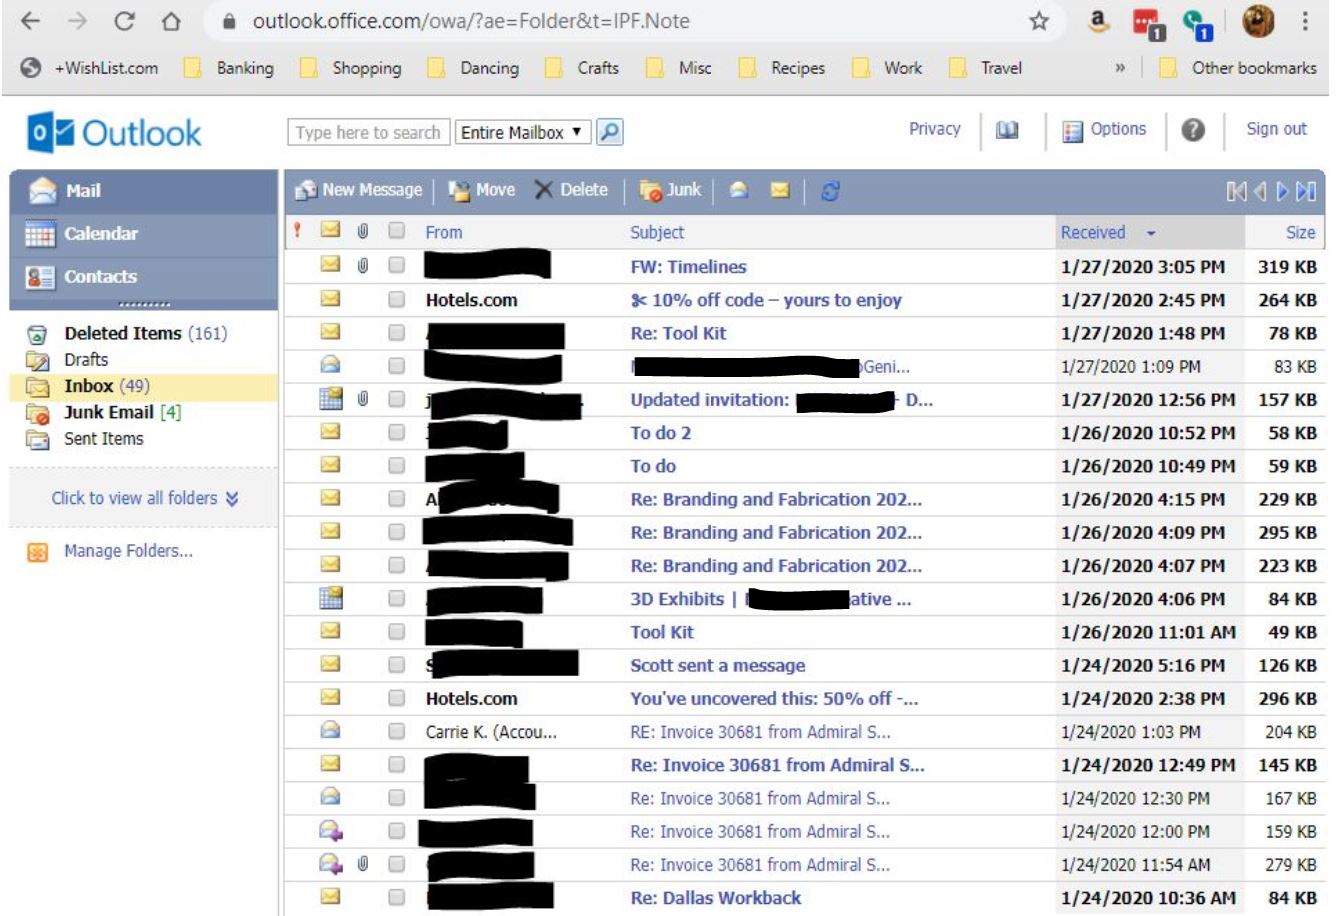
Task: Click the Manage Folders link
Action: click(128, 551)
